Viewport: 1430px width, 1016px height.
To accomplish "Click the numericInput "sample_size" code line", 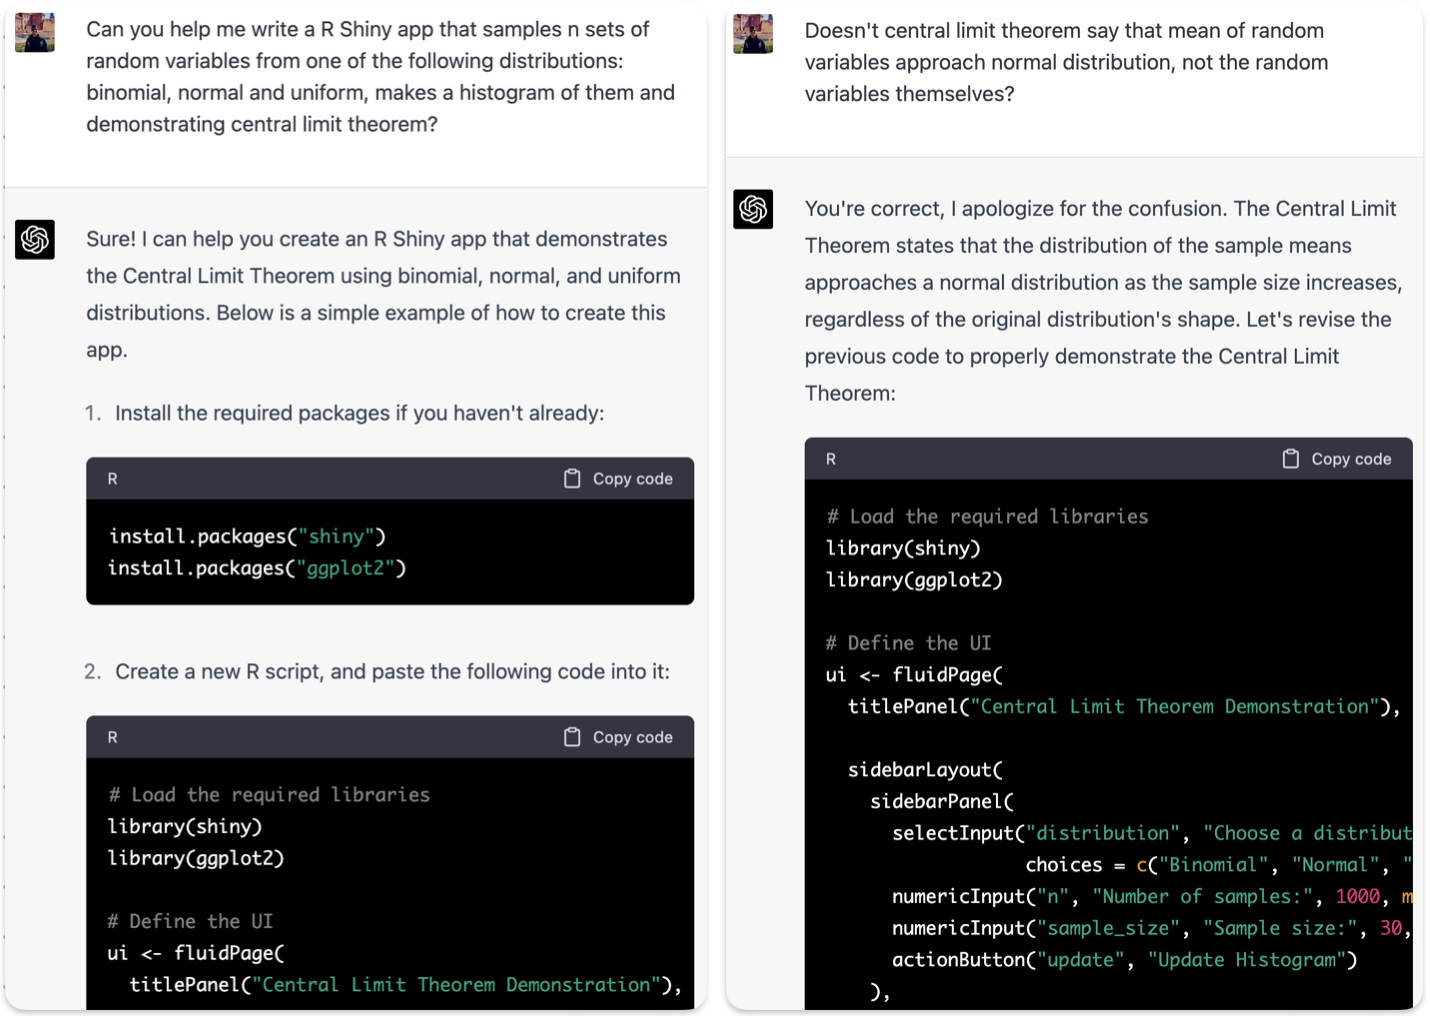I will point(1150,929).
